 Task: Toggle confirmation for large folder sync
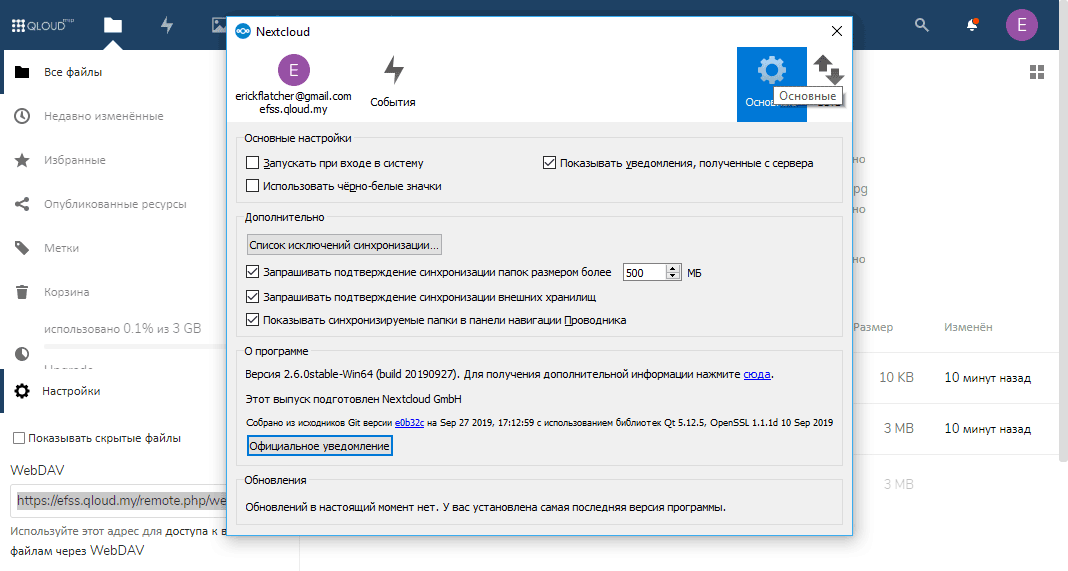point(252,272)
